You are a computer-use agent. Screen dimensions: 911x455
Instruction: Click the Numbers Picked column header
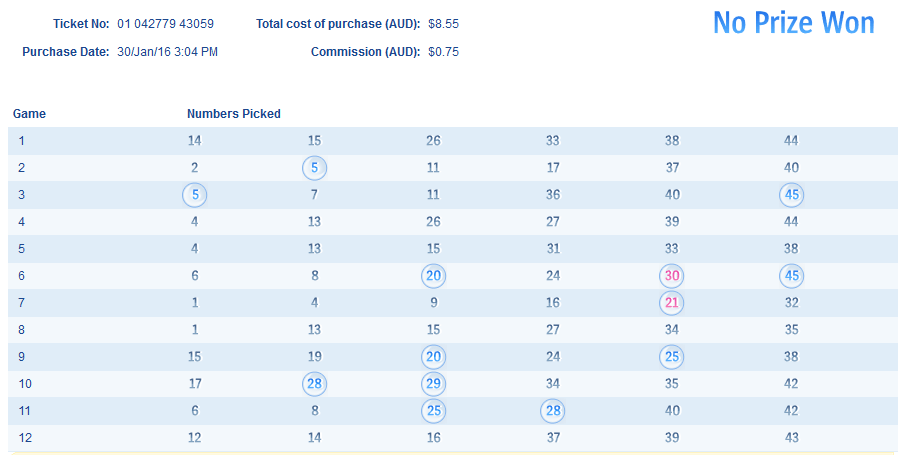[233, 114]
